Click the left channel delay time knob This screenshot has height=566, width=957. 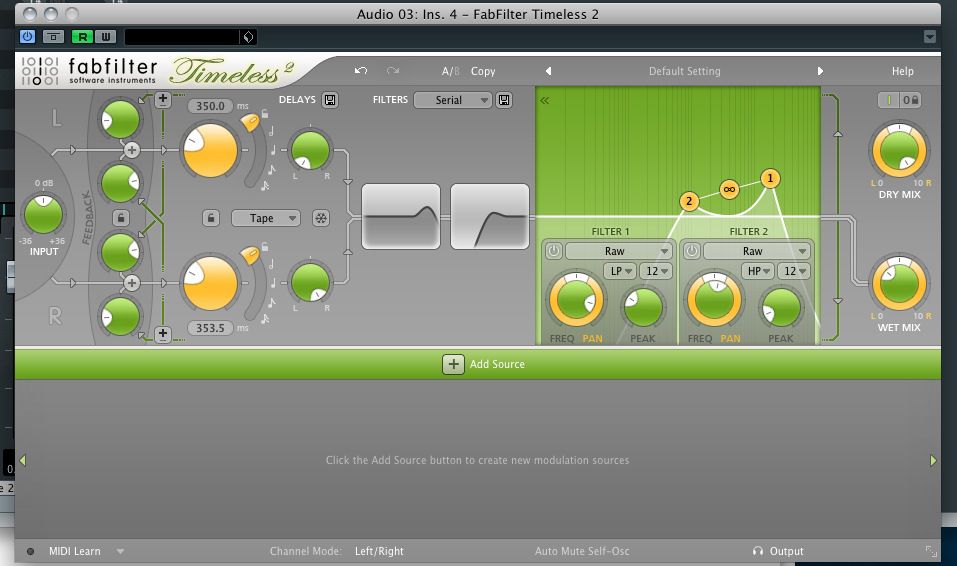tap(210, 150)
